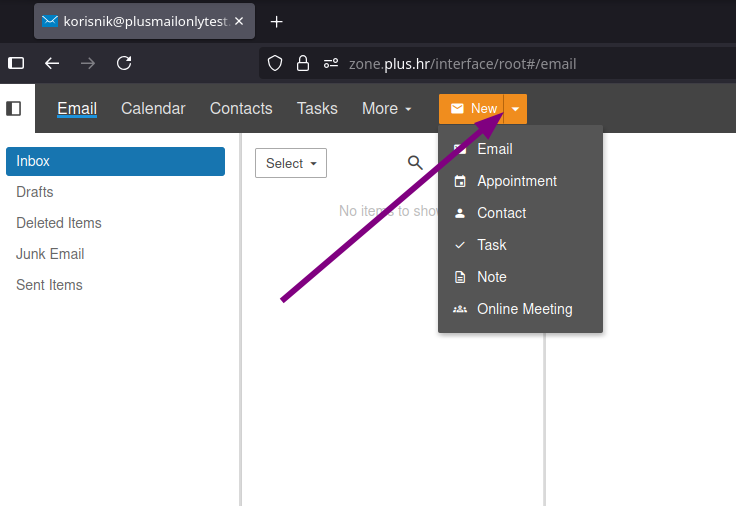Image resolution: width=736 pixels, height=506 pixels.
Task: Click the padlock site security icon
Action: point(303,64)
